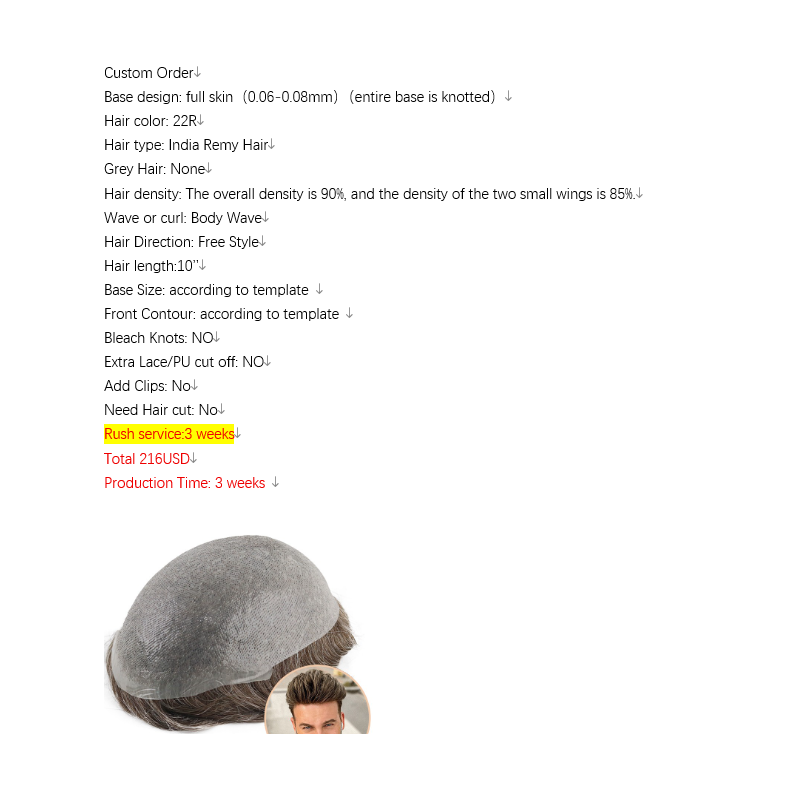Click 'Wave or curl: Body Wave' text
This screenshot has width=800, height=800.
pos(183,218)
